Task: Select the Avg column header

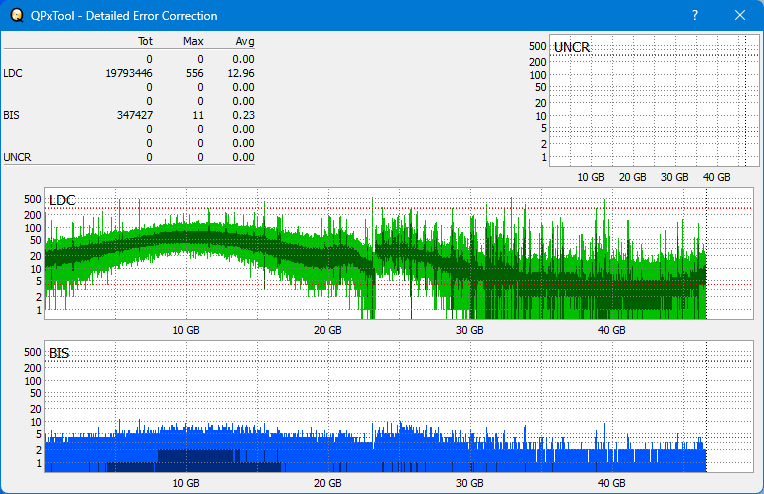Action: [x=244, y=42]
